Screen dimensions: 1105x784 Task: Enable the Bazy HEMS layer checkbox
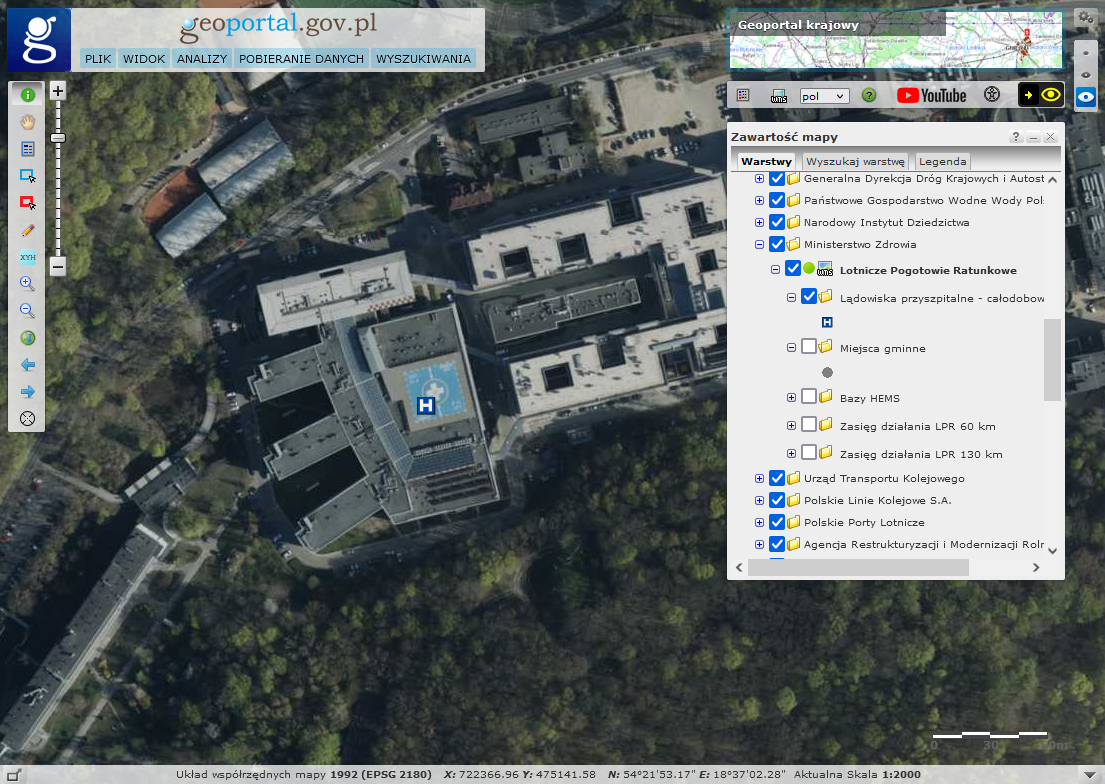[809, 397]
